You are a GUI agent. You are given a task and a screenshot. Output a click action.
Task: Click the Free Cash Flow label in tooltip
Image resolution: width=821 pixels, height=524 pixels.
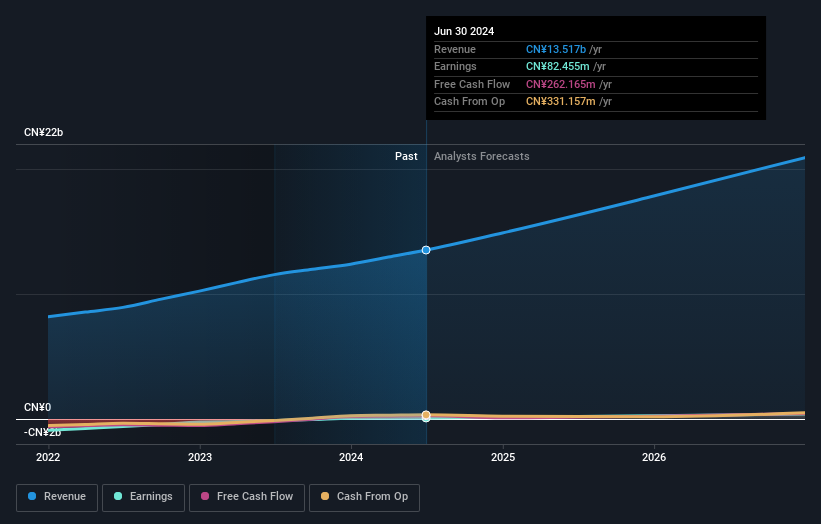pyautogui.click(x=472, y=84)
